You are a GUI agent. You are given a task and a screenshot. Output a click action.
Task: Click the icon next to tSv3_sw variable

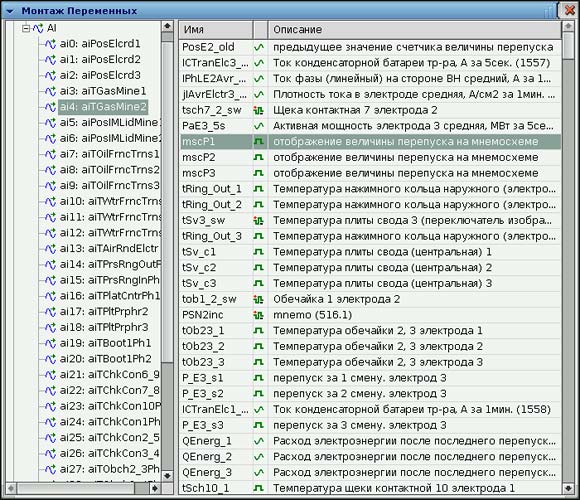(259, 221)
